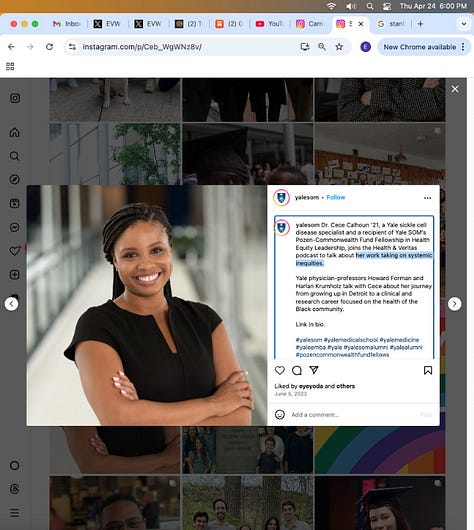Viewport: 474px width, 530px height.
Task: Follow the yalesom account
Action: [336, 197]
